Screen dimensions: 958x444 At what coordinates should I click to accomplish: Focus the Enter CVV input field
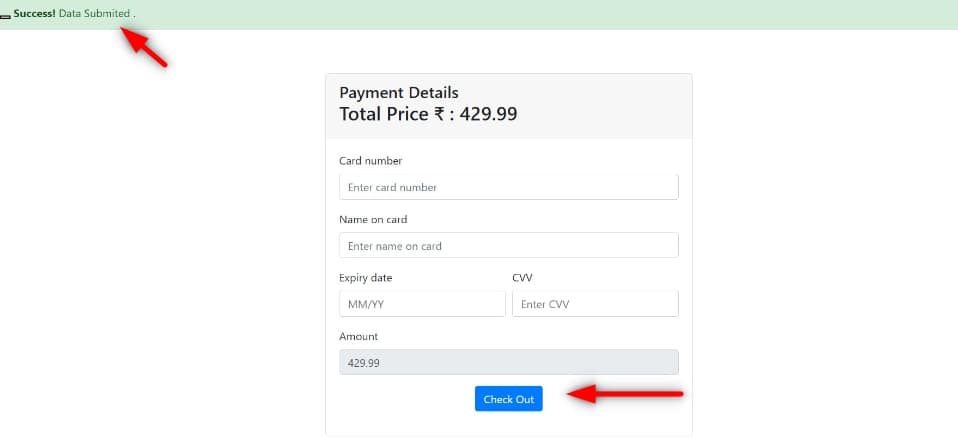coord(595,304)
